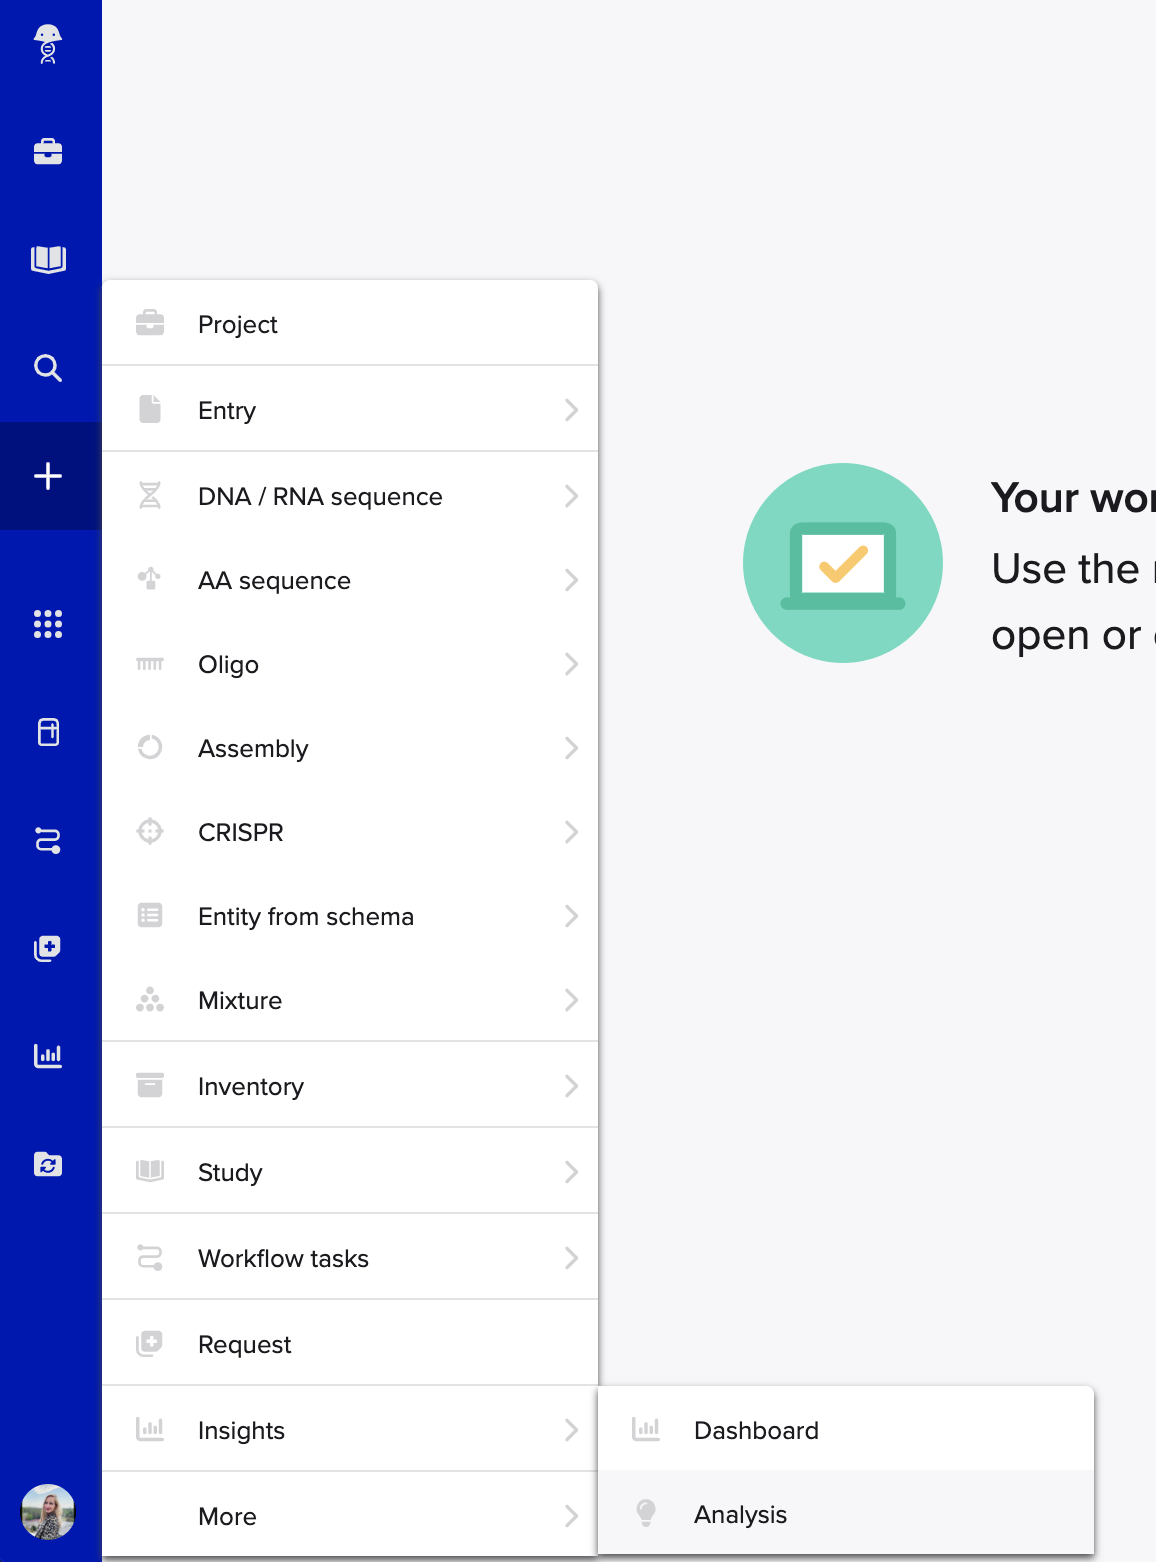Click the Search magnifier icon
The width and height of the screenshot is (1156, 1562).
coord(48,368)
